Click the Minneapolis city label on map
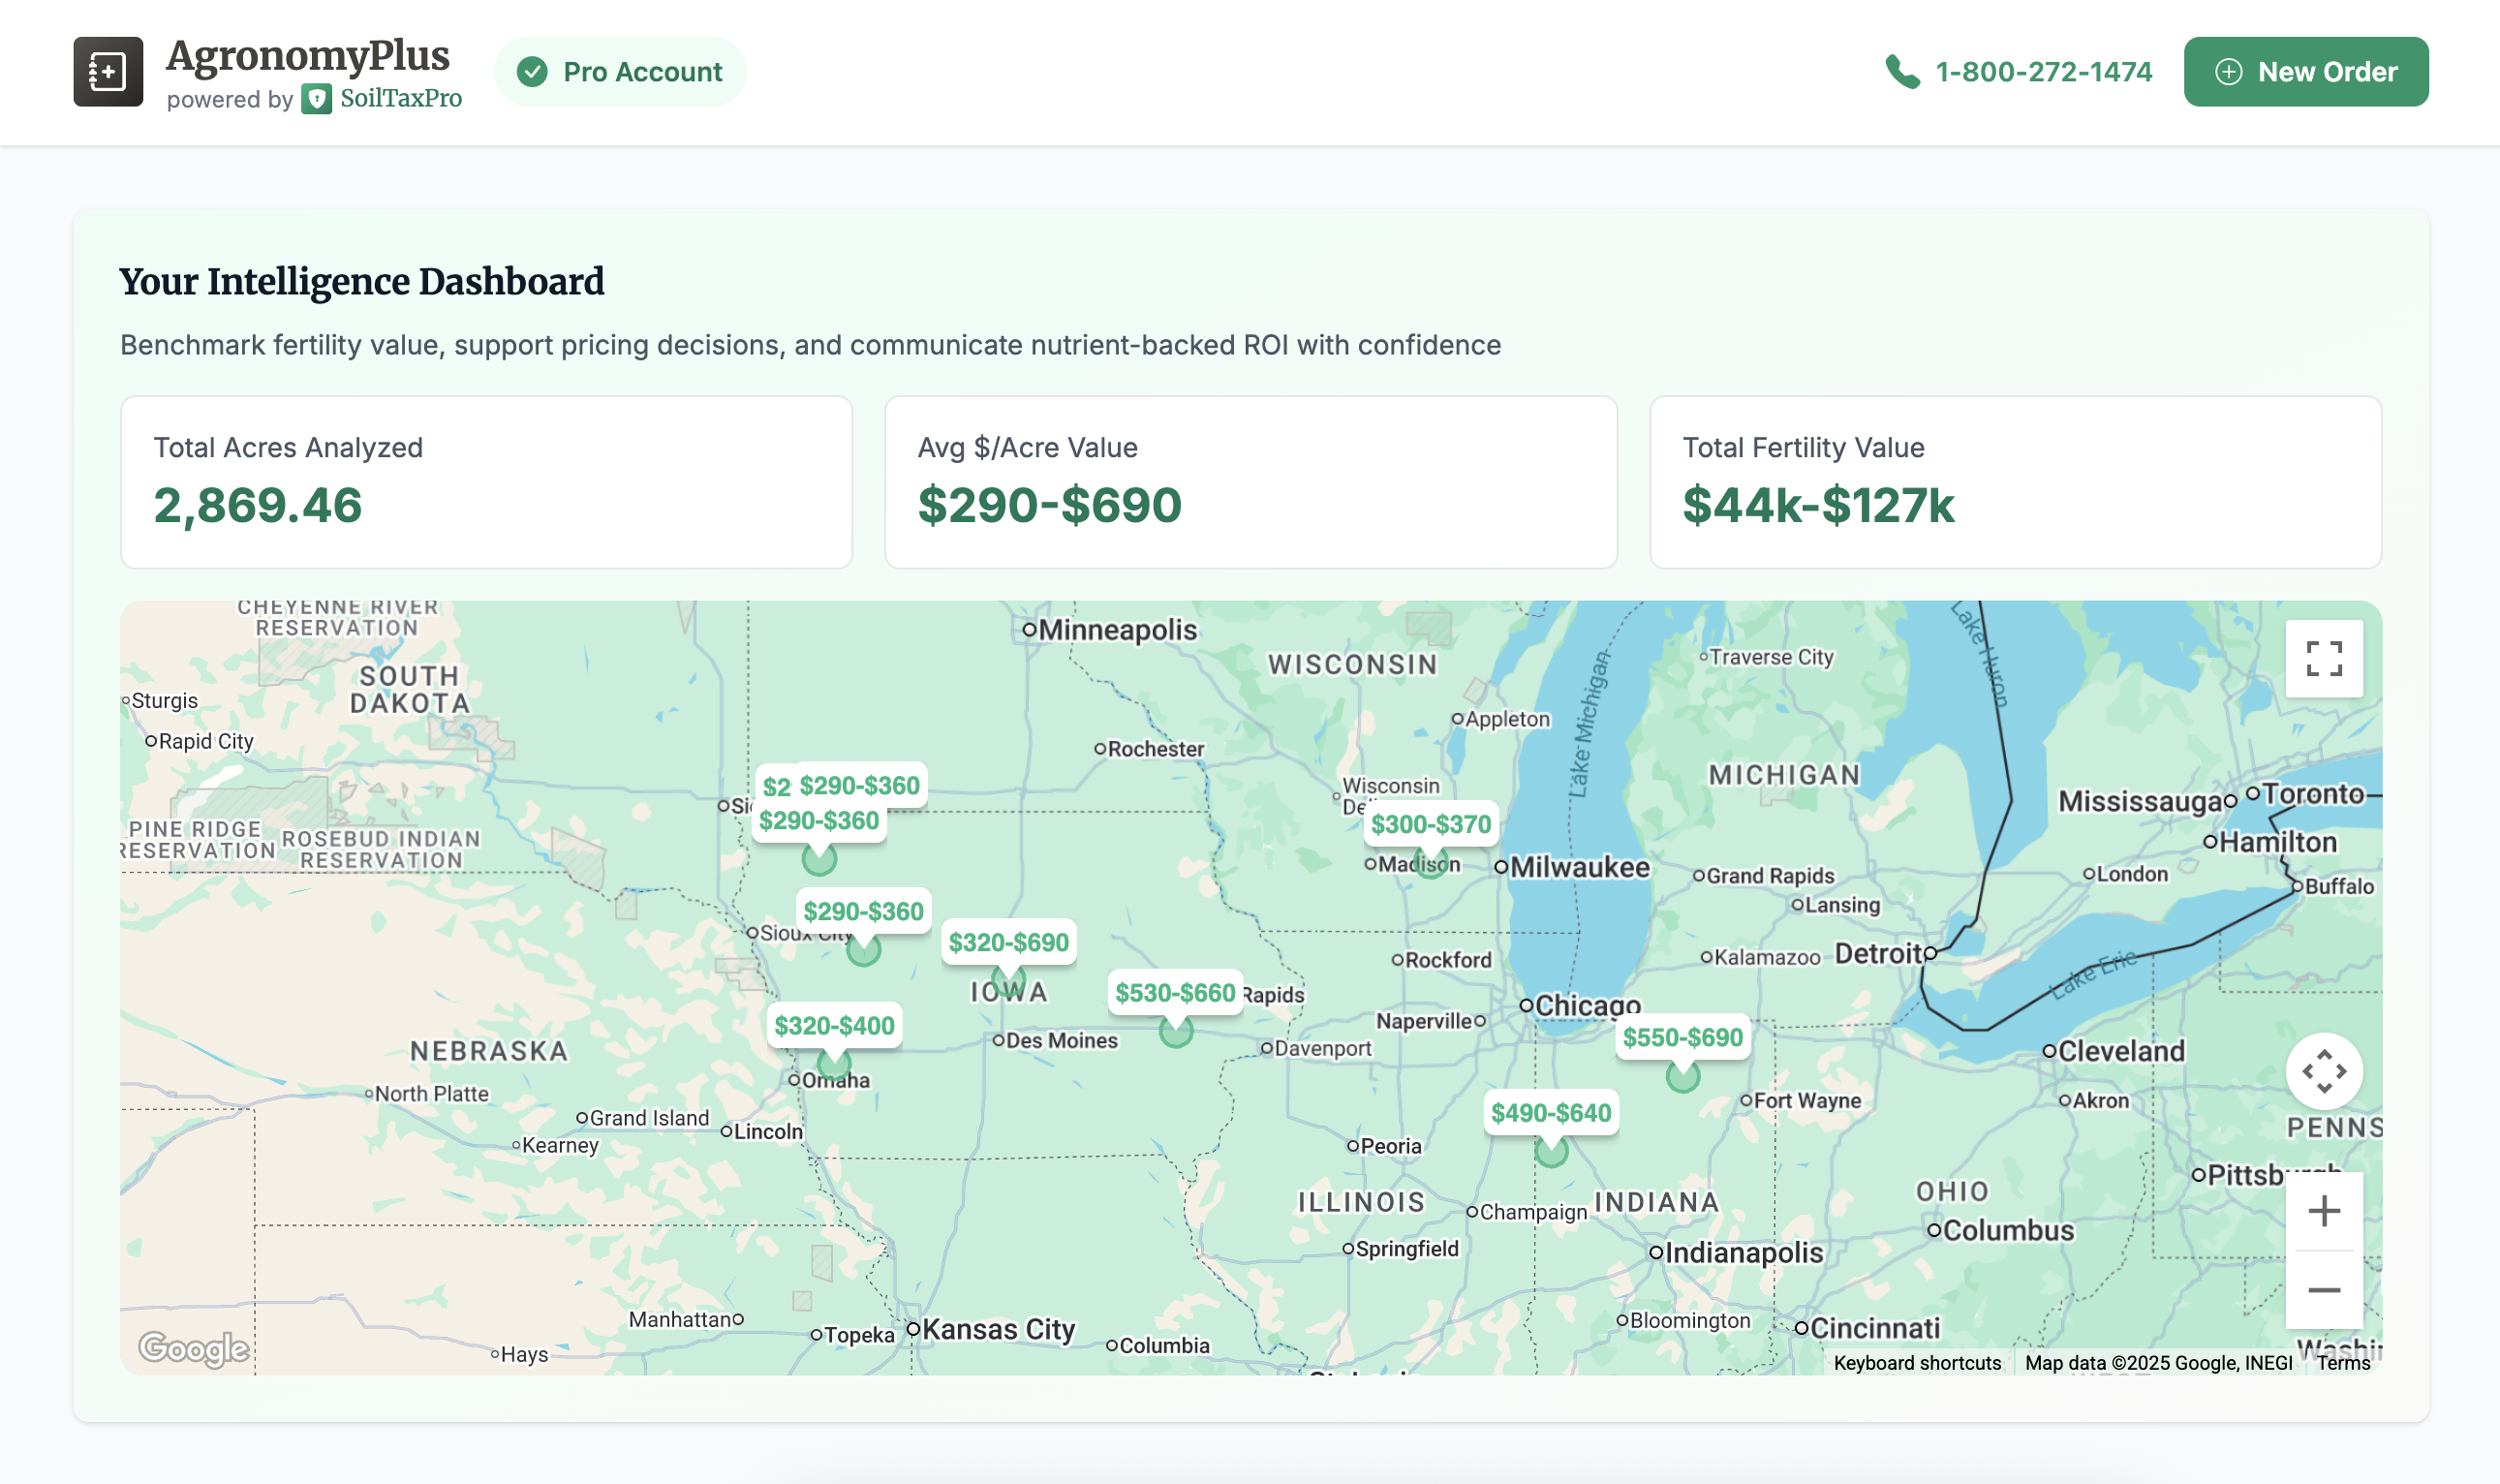 click(1117, 630)
